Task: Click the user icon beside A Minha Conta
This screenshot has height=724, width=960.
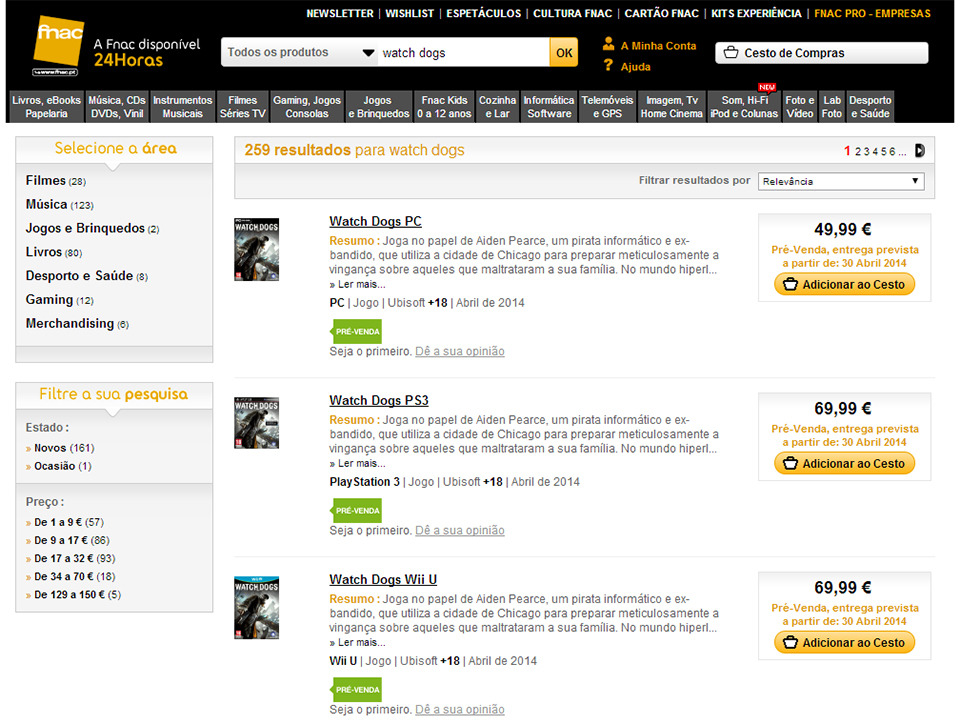Action: [x=608, y=45]
